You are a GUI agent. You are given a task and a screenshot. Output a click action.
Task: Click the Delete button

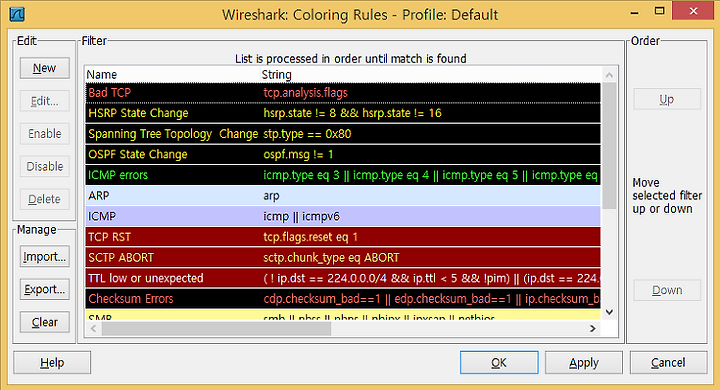[x=45, y=199]
